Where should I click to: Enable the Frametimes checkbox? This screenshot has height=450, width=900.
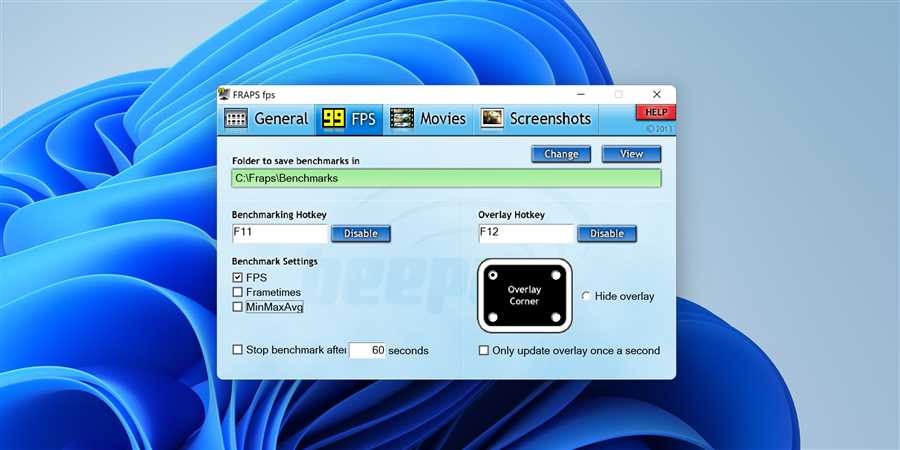point(238,292)
